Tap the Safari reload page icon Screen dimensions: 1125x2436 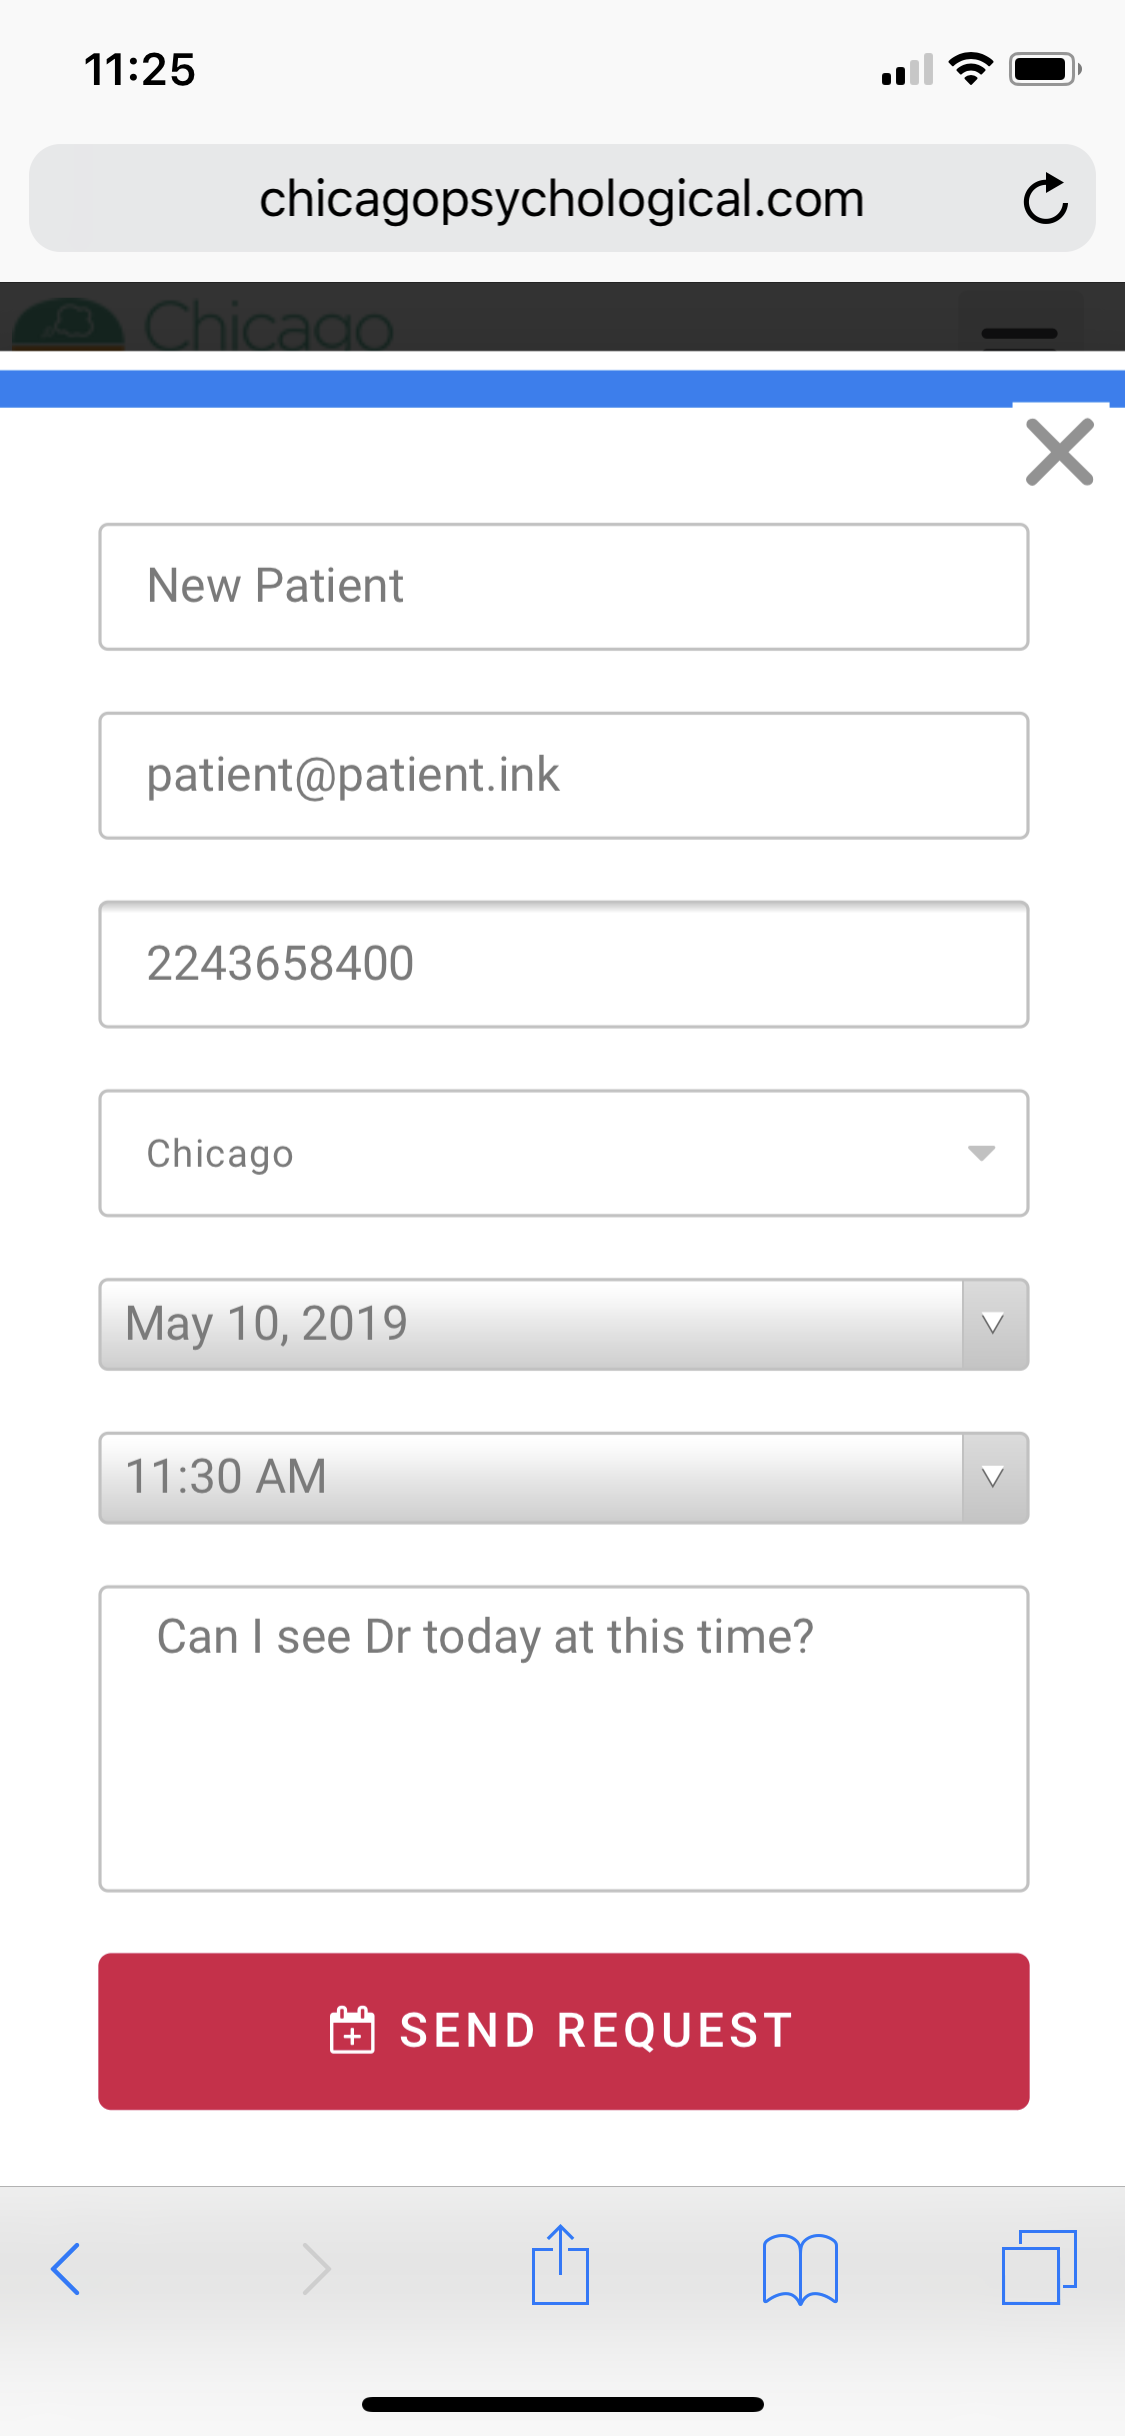point(1046,198)
